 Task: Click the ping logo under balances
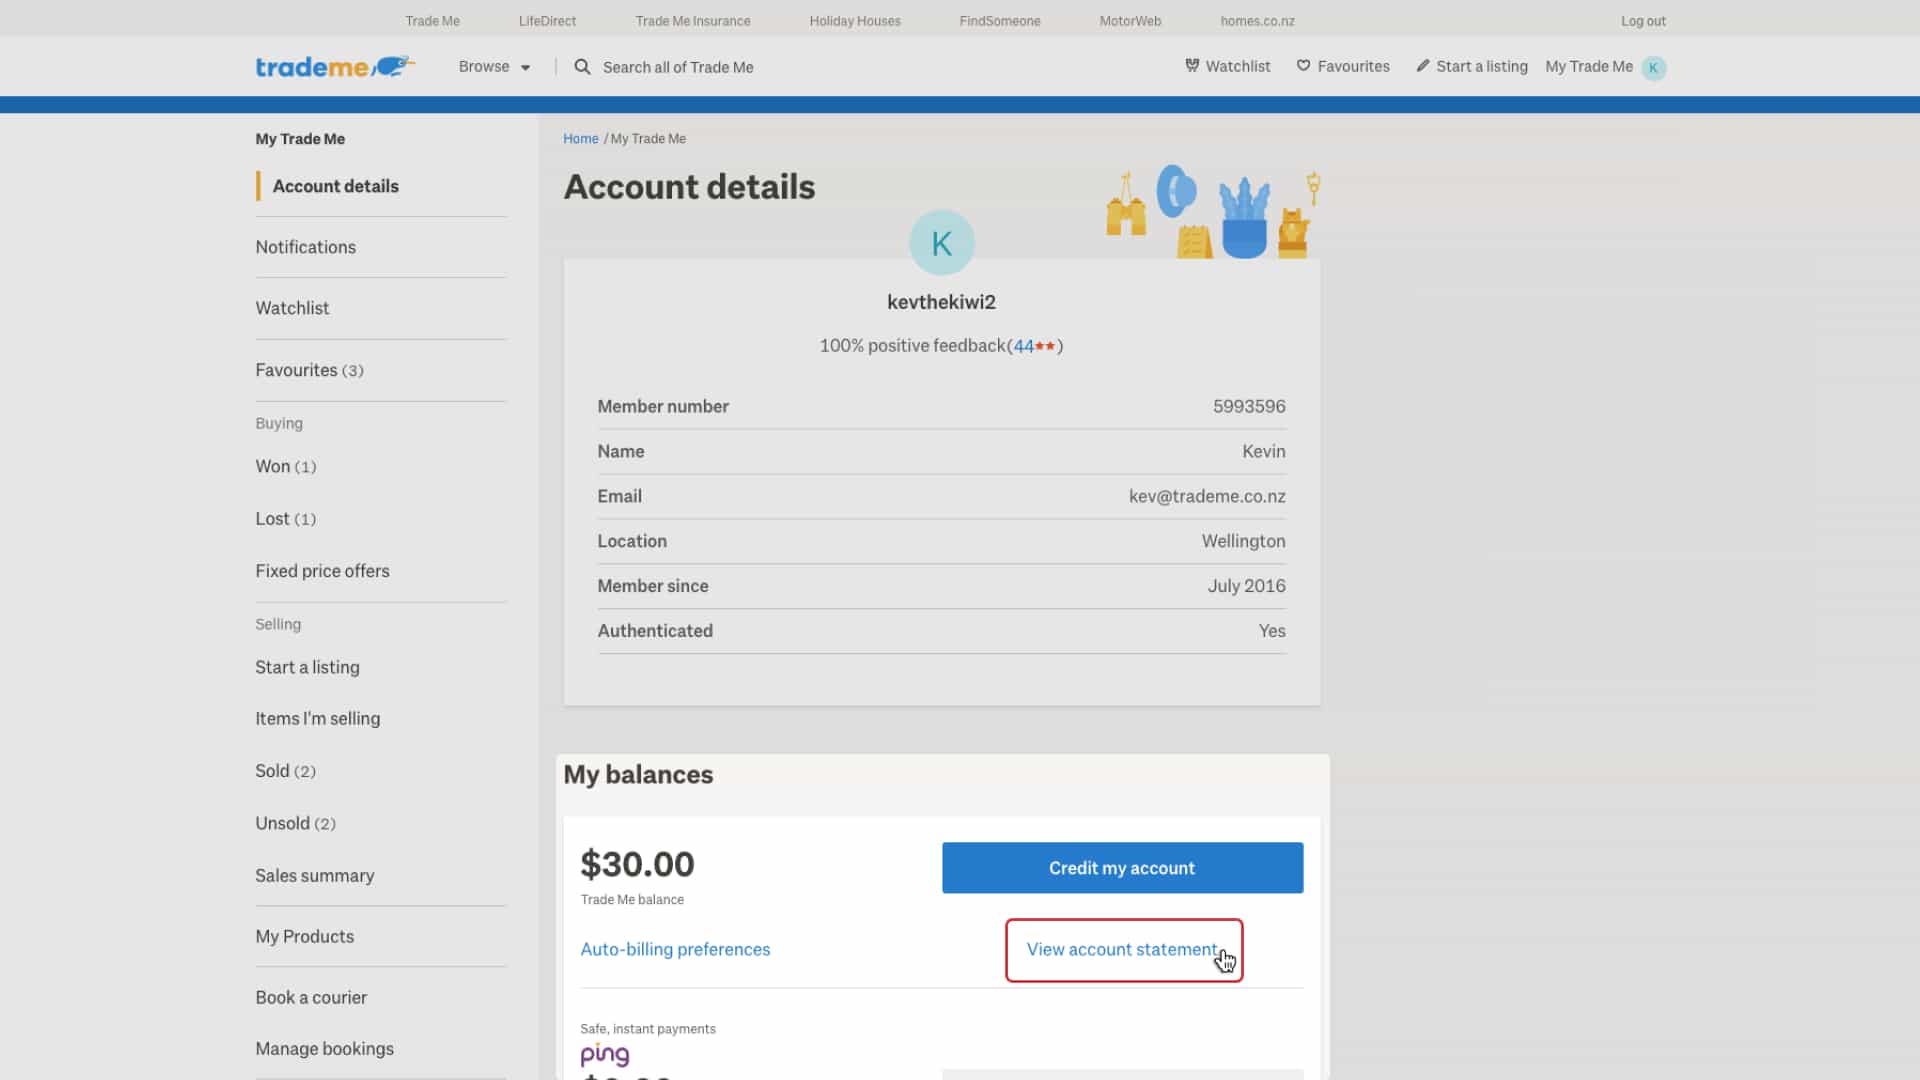605,1055
